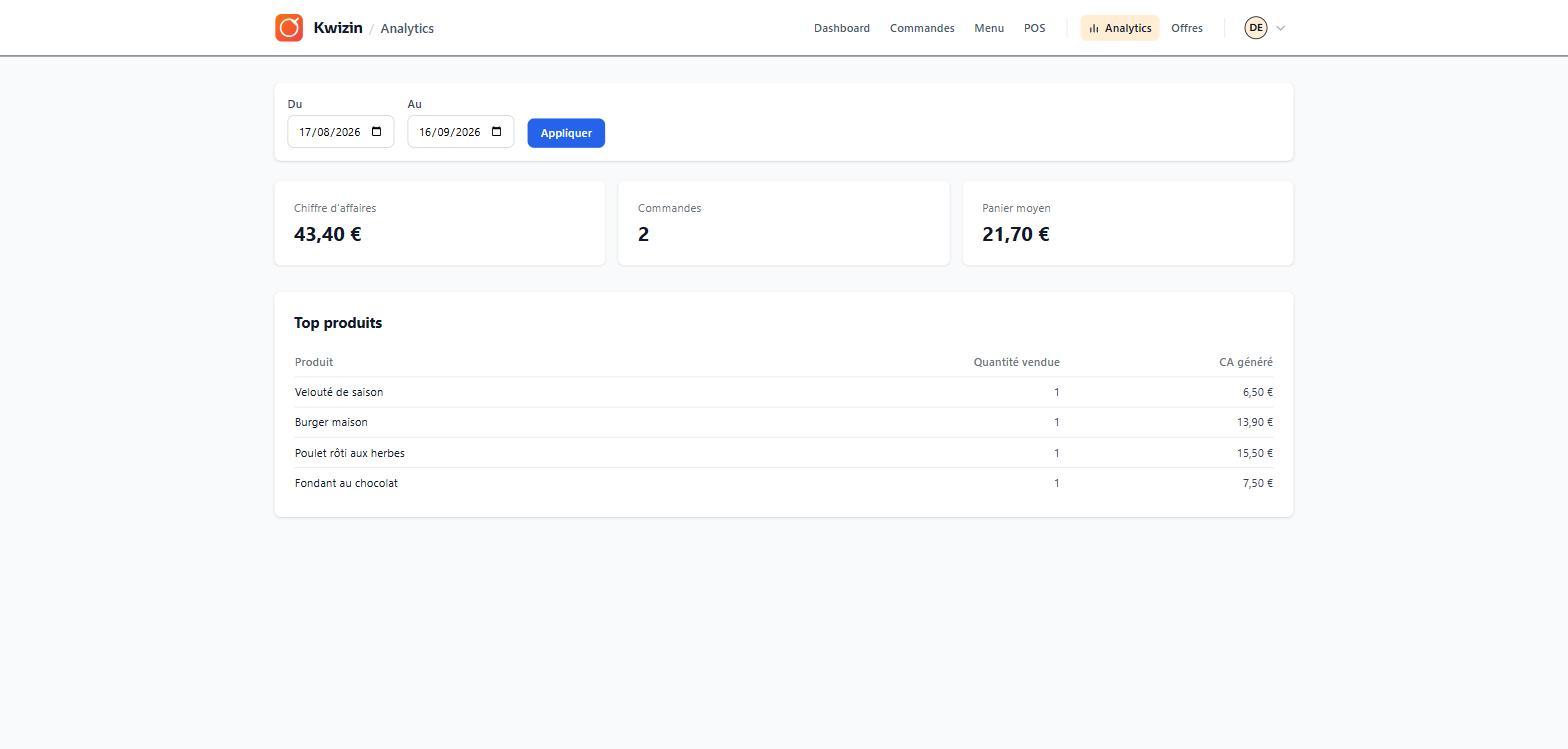Image resolution: width=1568 pixels, height=749 pixels.
Task: Click the 7,50 € revenue cell
Action: point(1258,483)
